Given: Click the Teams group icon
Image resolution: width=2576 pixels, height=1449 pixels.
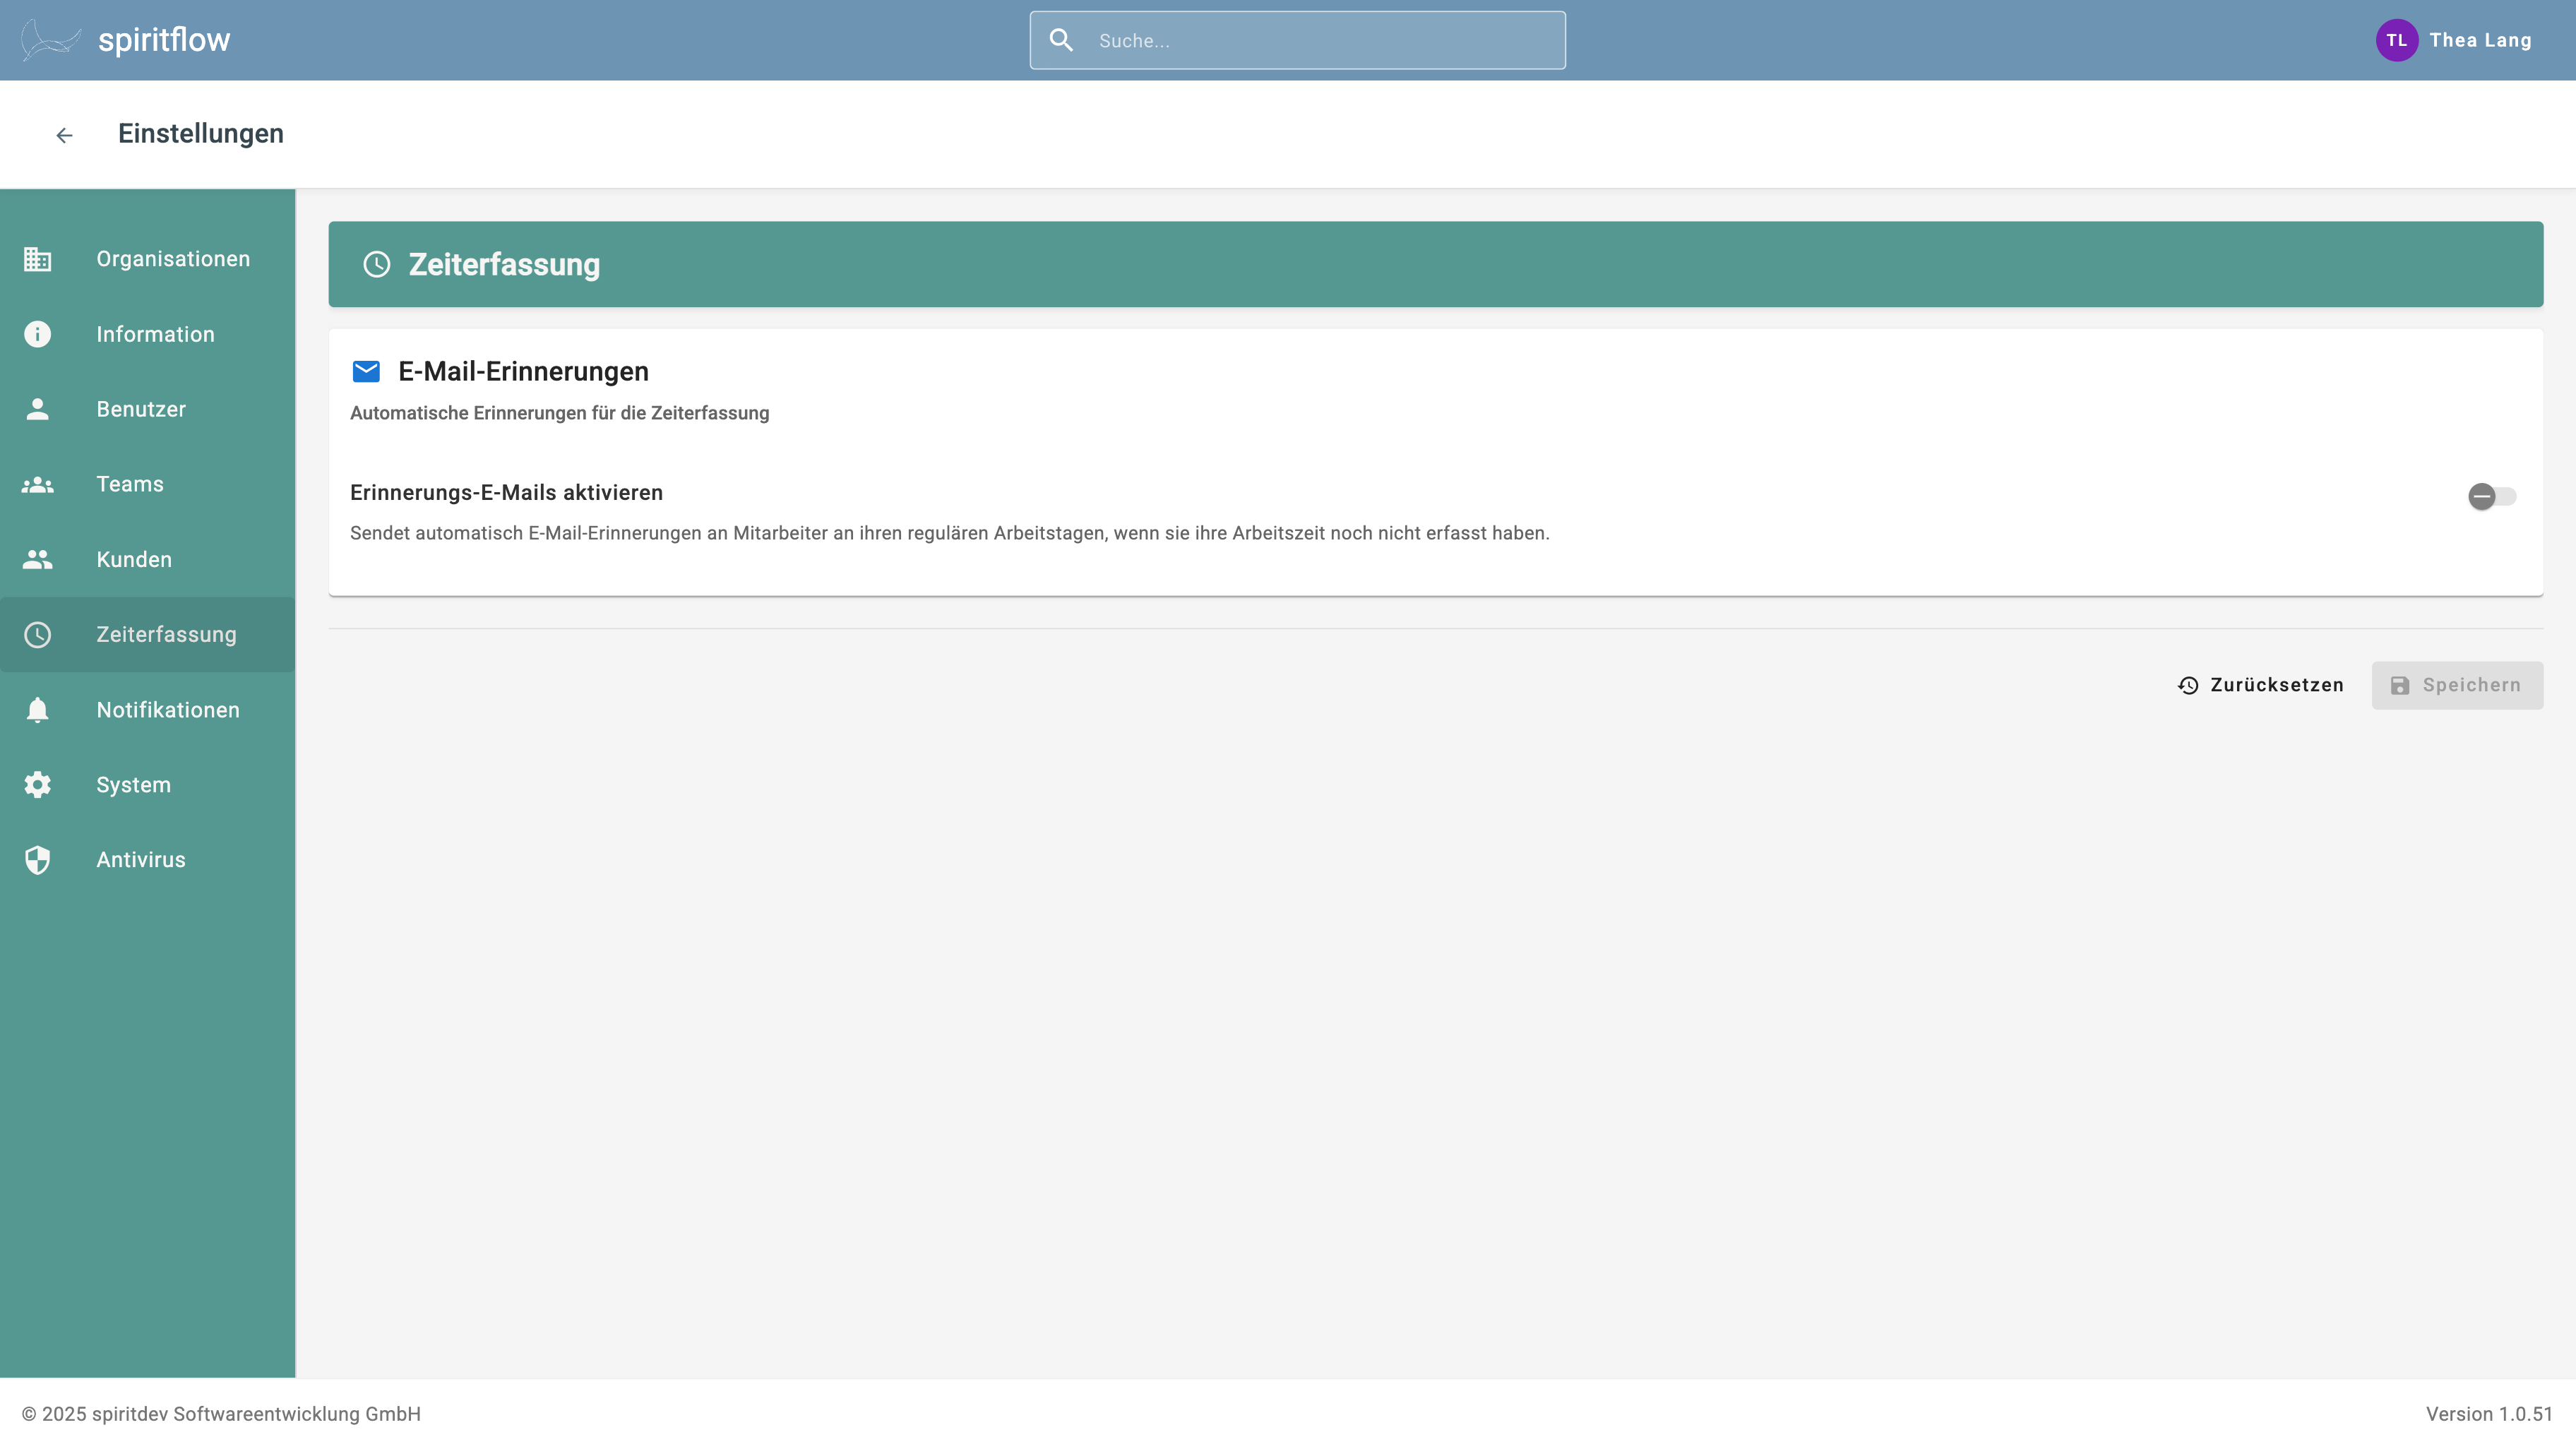Looking at the screenshot, I should pyautogui.click(x=38, y=484).
